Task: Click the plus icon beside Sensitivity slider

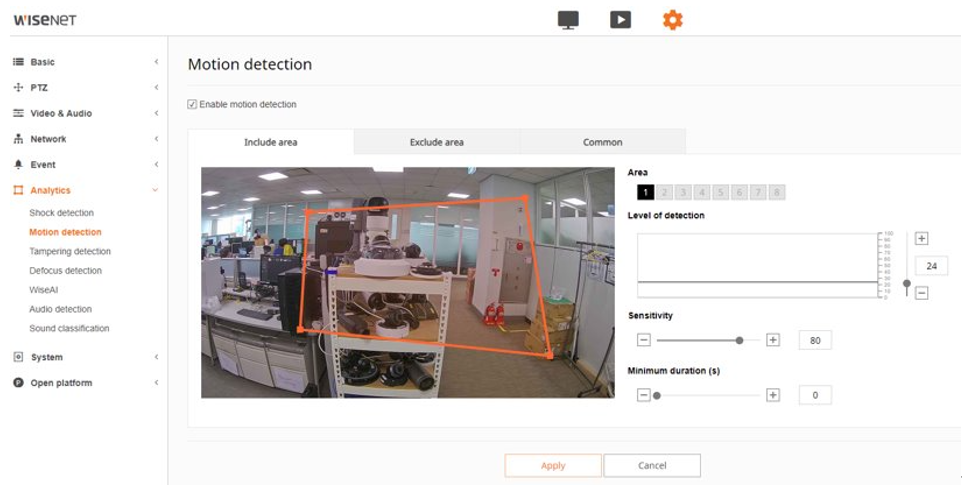Action: [x=772, y=340]
